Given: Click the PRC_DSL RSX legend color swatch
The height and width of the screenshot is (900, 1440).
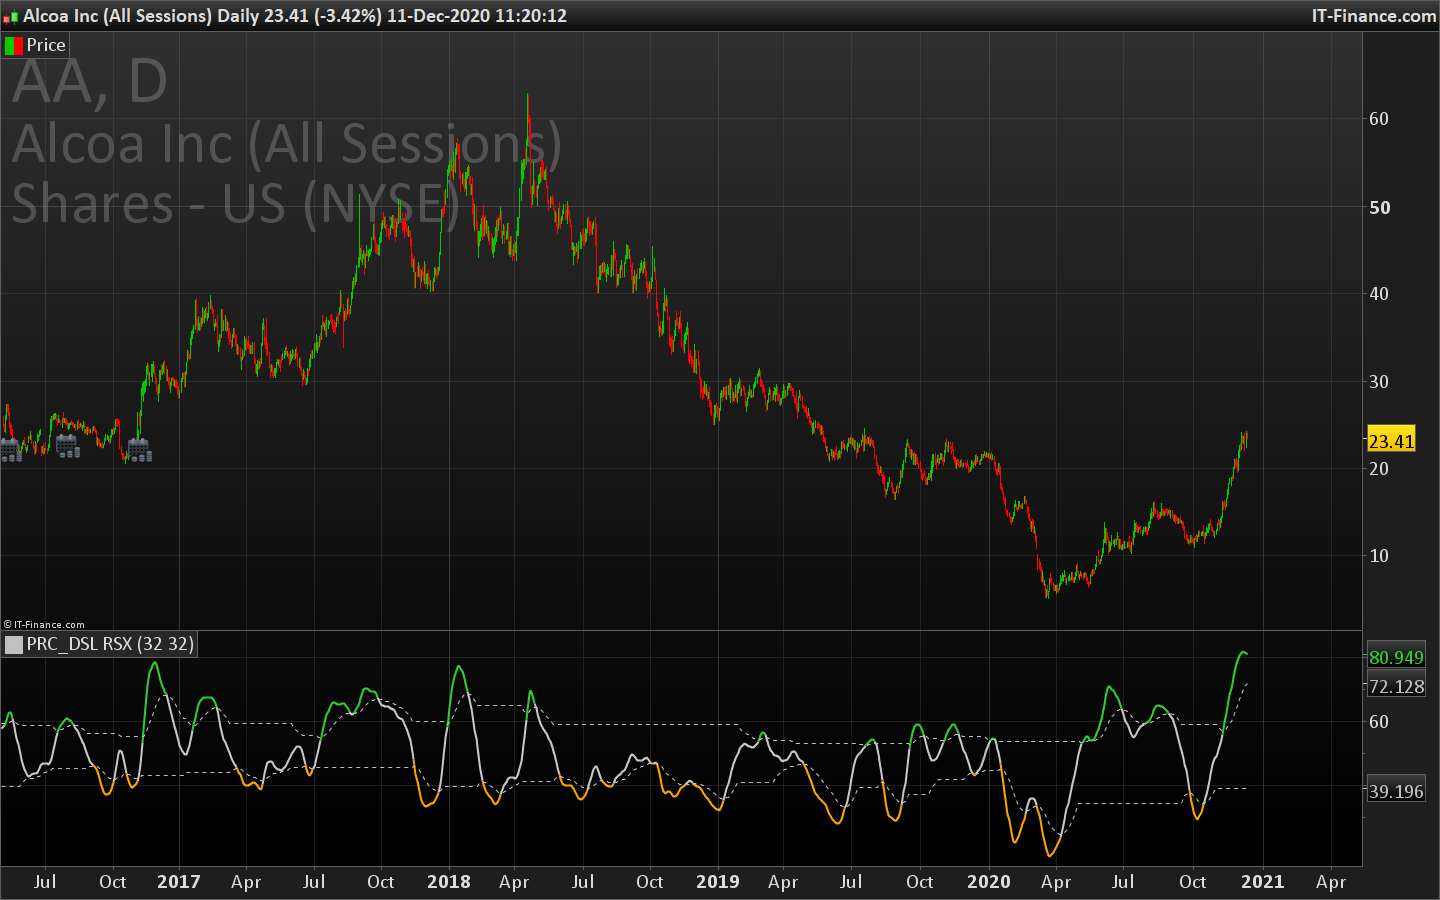Looking at the screenshot, I should click(14, 644).
